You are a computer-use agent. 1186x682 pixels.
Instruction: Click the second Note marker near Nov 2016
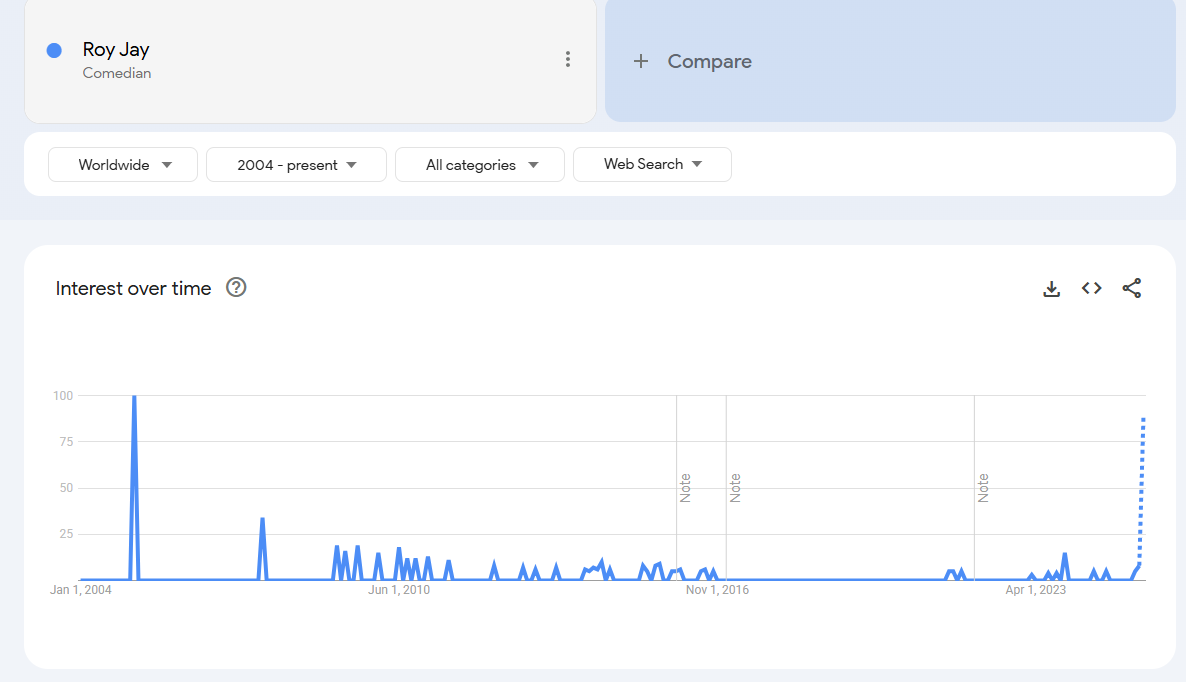[x=735, y=488]
